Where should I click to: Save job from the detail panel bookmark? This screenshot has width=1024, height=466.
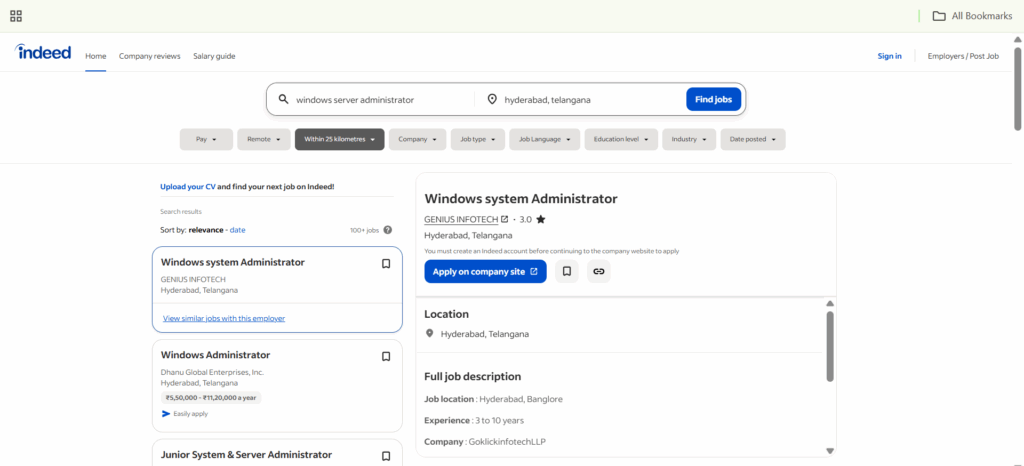(566, 271)
